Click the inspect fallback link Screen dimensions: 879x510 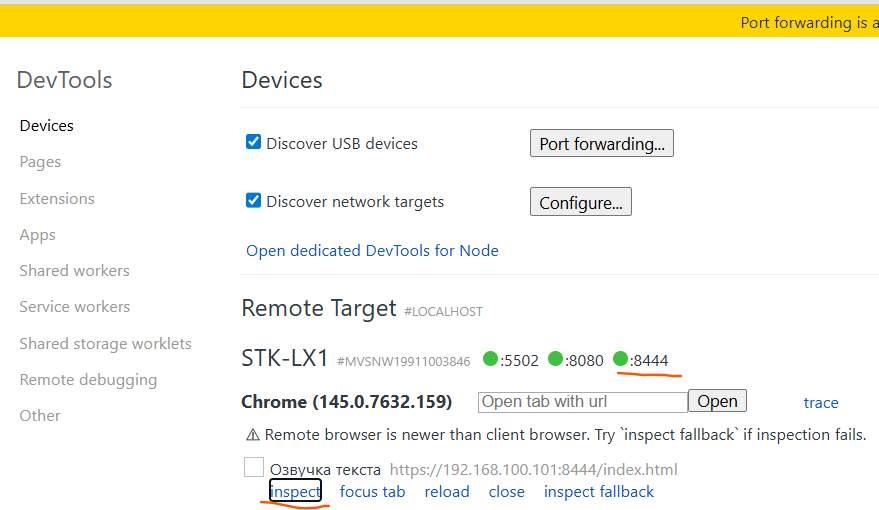598,491
